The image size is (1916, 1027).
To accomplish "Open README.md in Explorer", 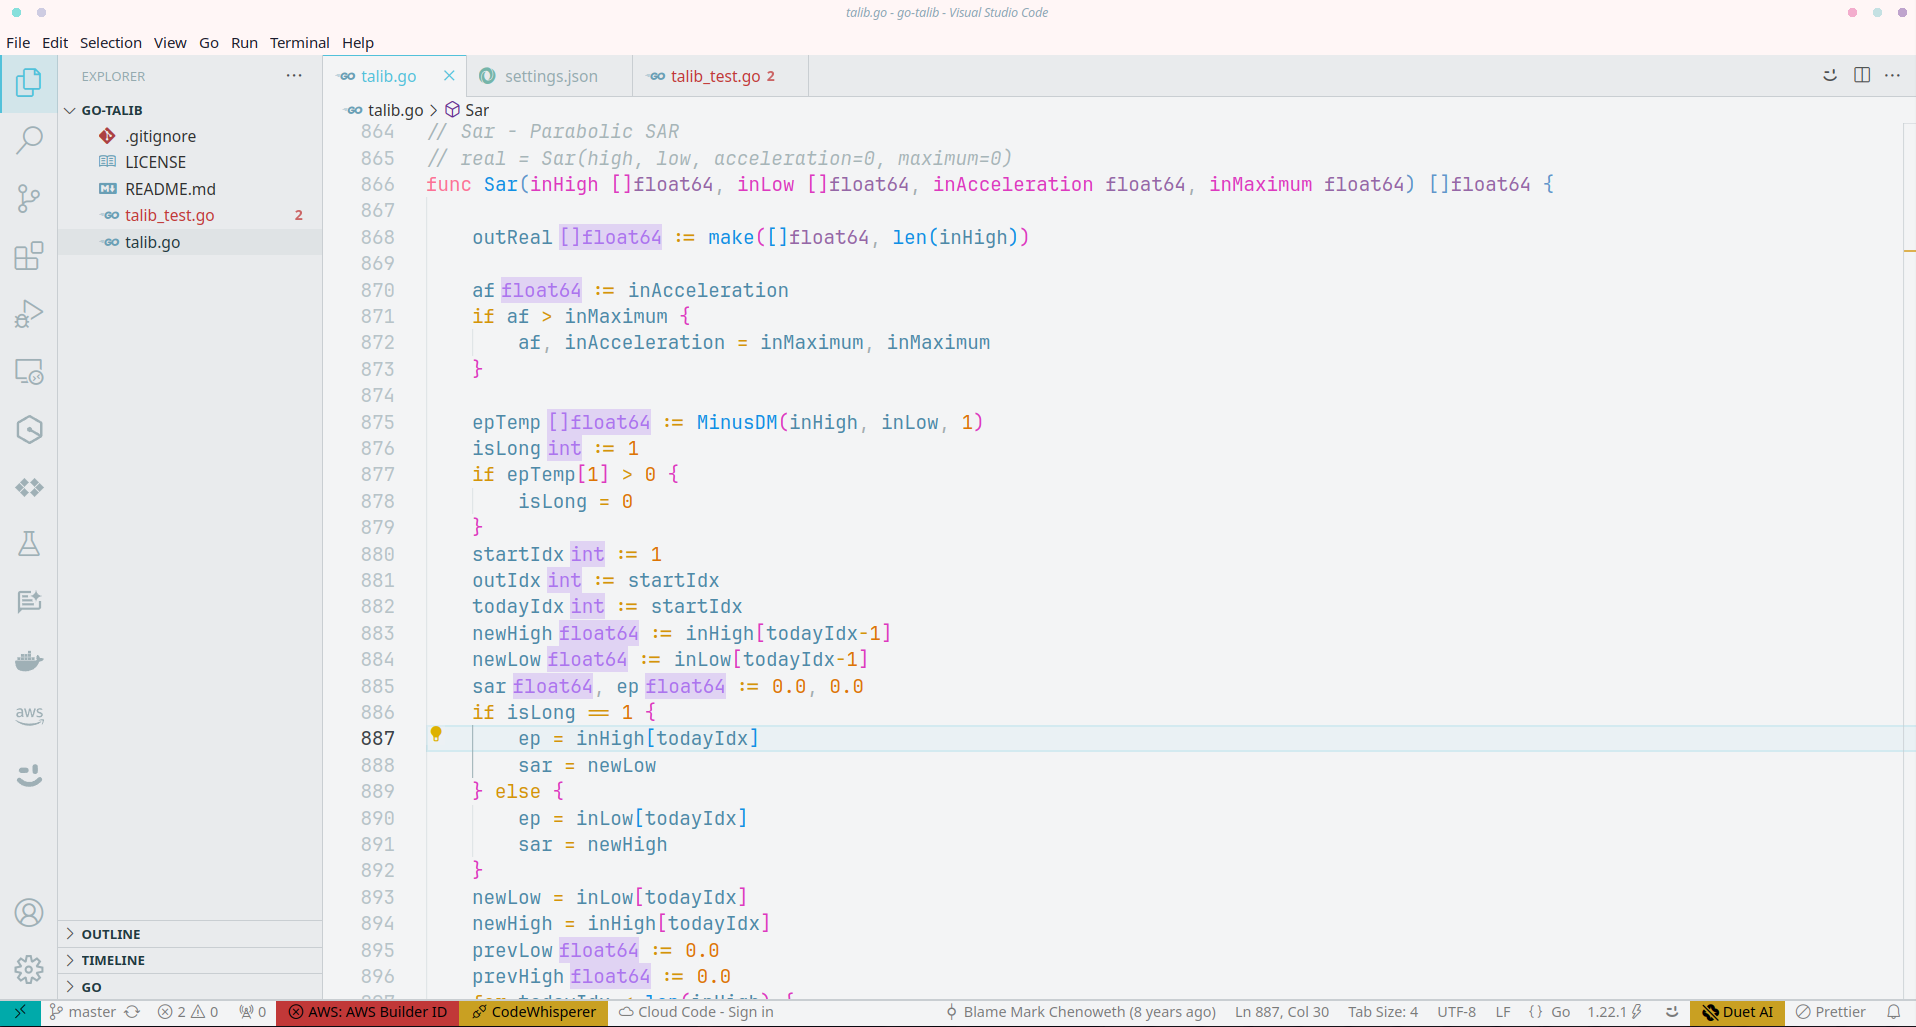I will pos(190,189).
